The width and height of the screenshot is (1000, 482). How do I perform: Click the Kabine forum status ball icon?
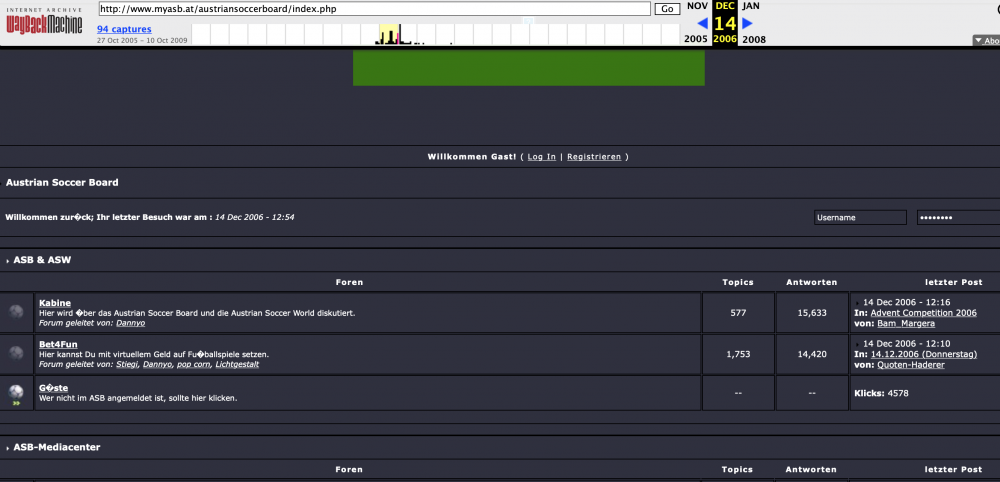(16, 312)
